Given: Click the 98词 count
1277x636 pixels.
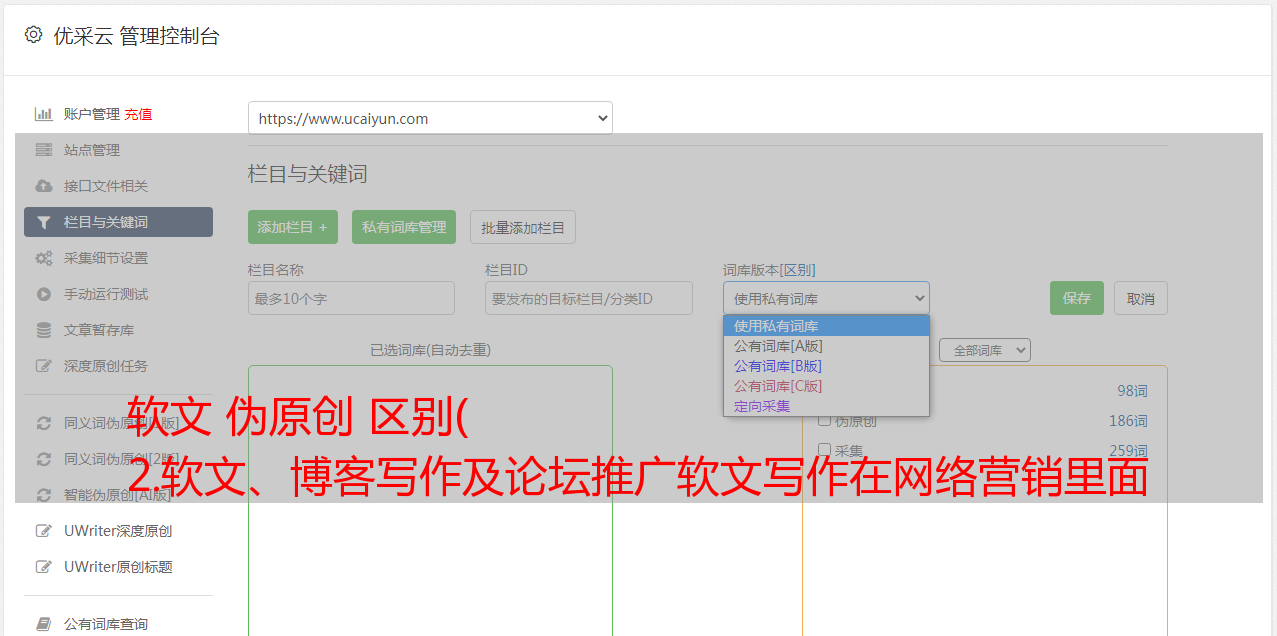Looking at the screenshot, I should pos(1132,391).
